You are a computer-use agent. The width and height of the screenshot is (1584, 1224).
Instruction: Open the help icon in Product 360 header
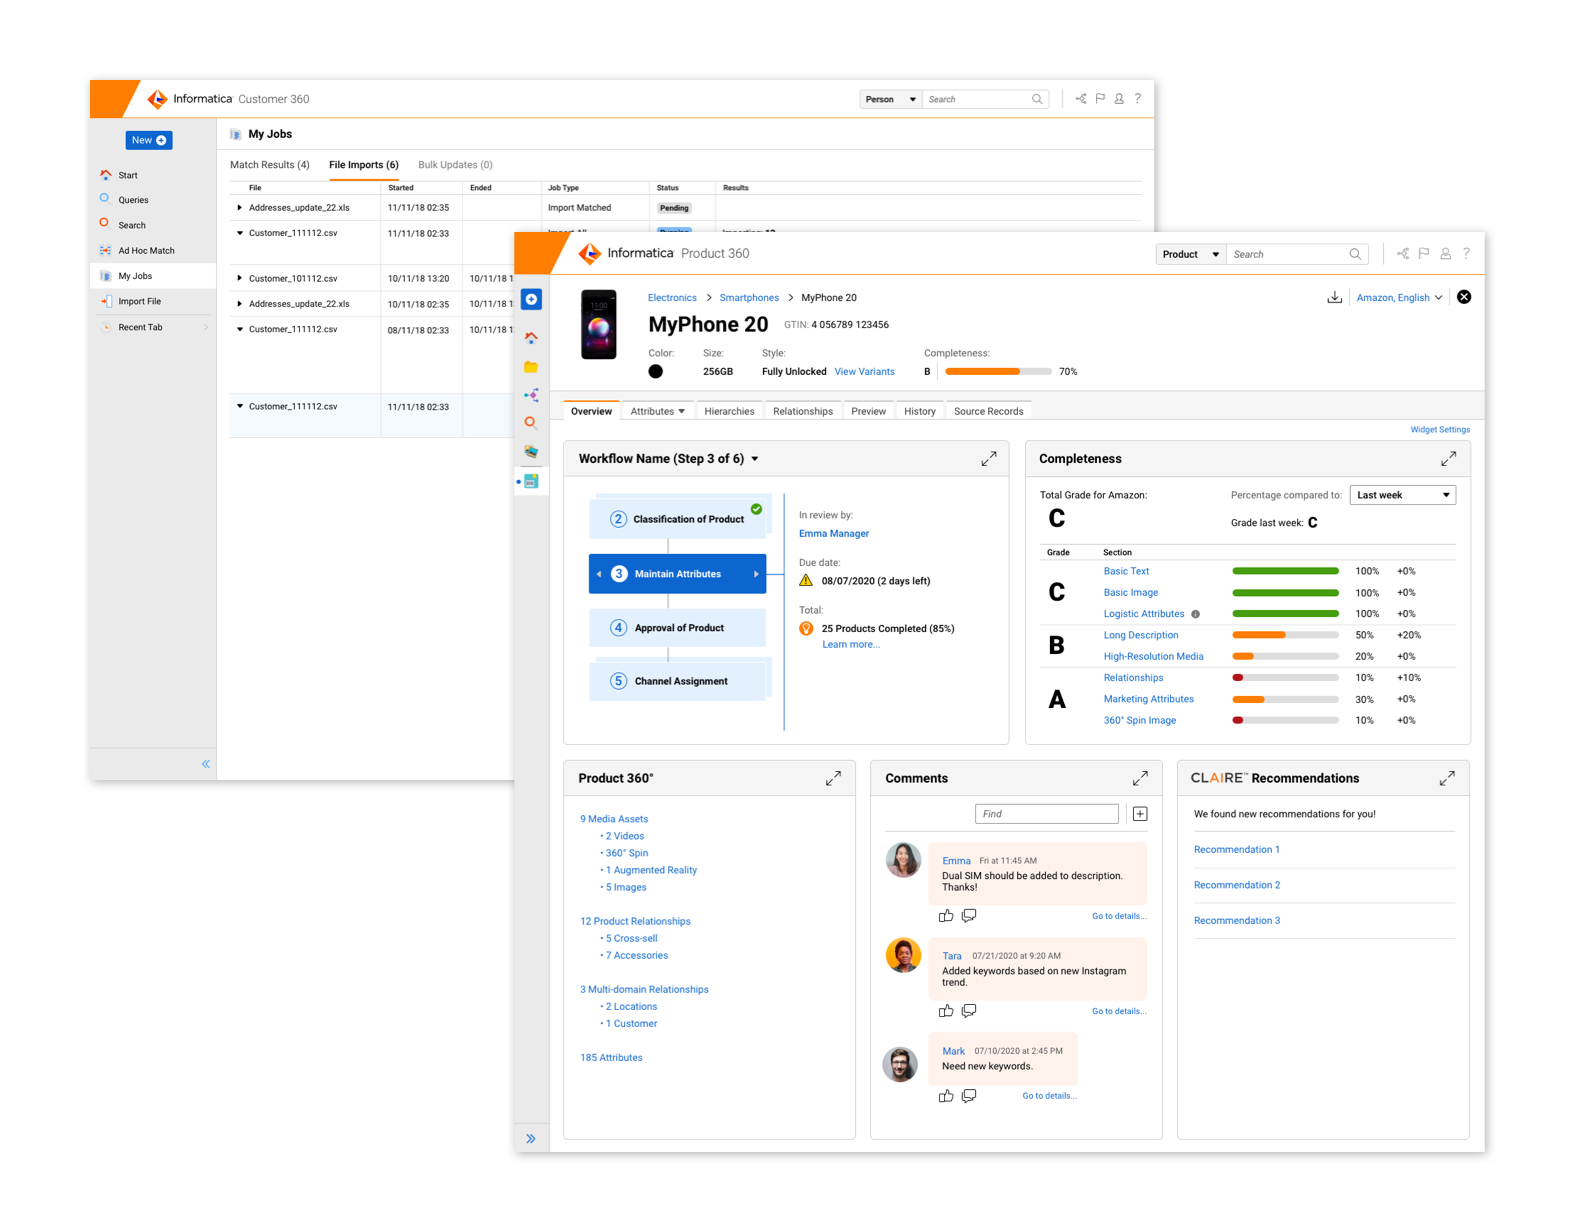(1466, 254)
